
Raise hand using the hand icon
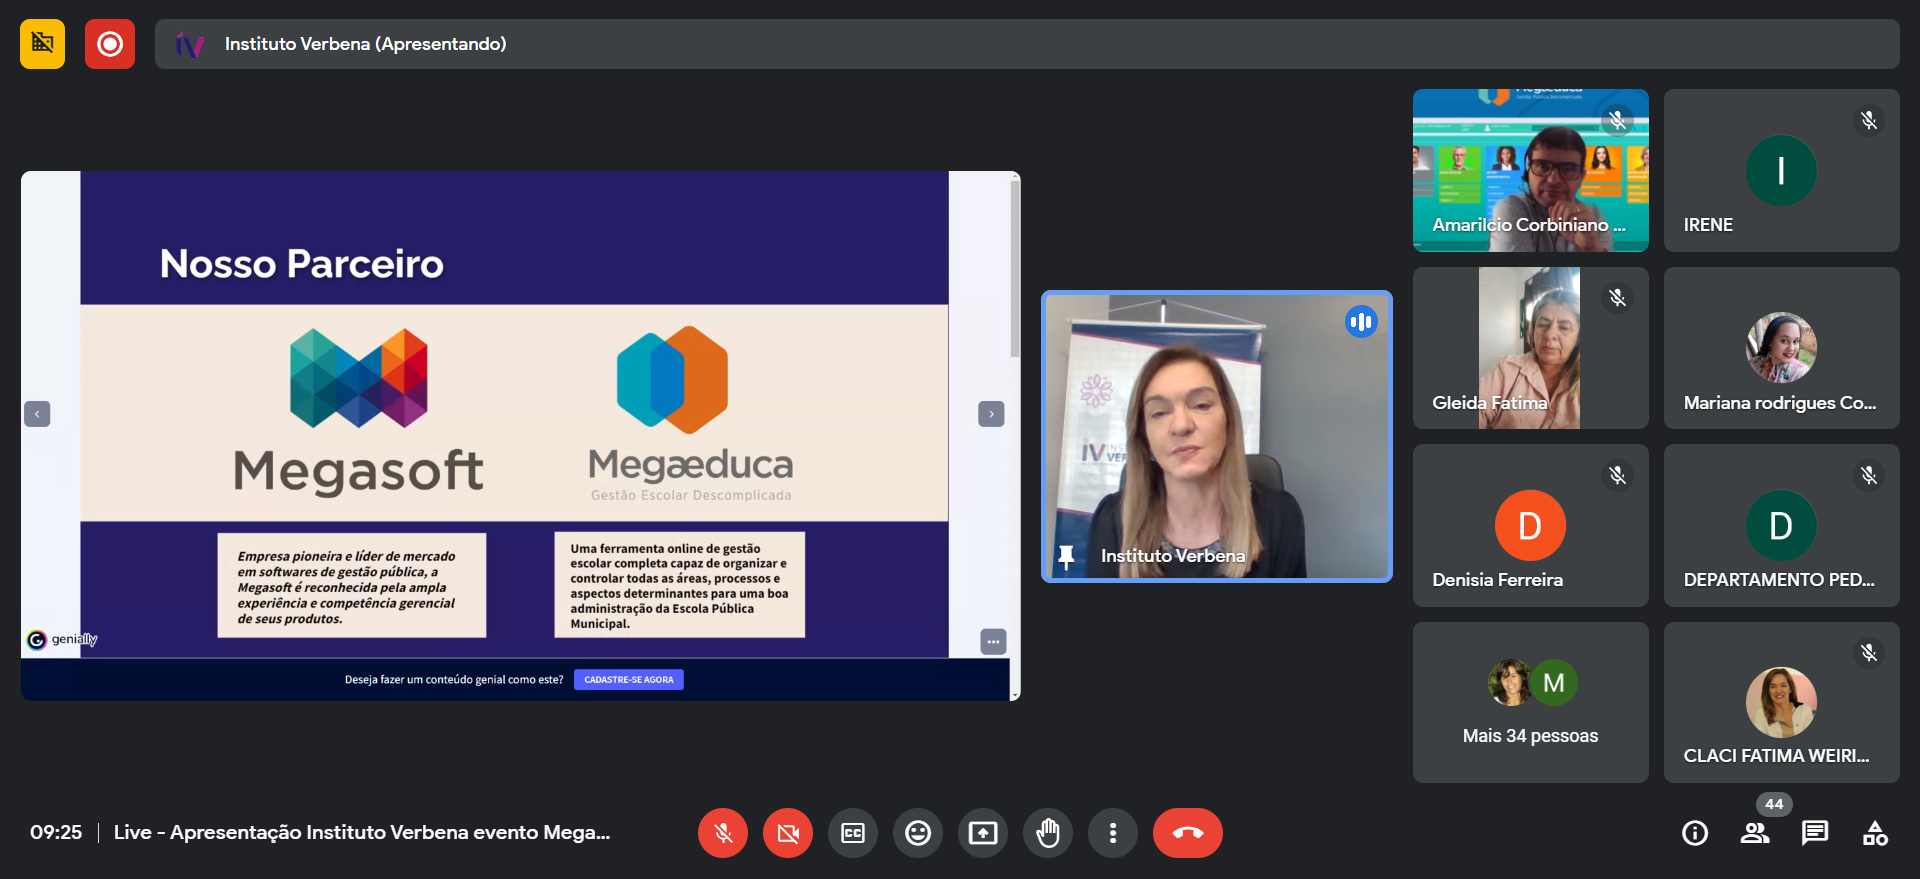tap(1048, 833)
